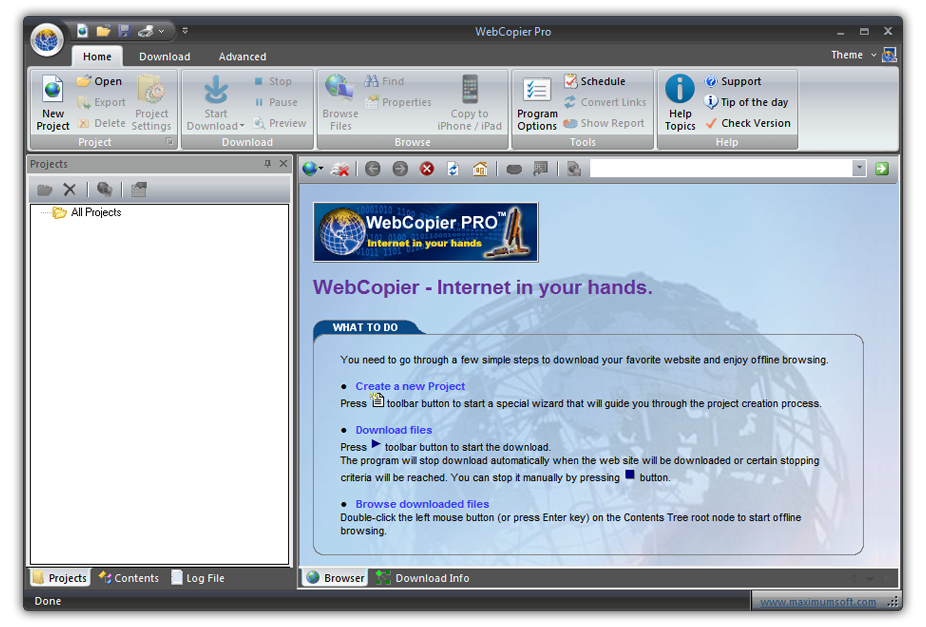926x627 pixels.
Task: Pin the Projects panel with pushpin
Action: tap(268, 164)
